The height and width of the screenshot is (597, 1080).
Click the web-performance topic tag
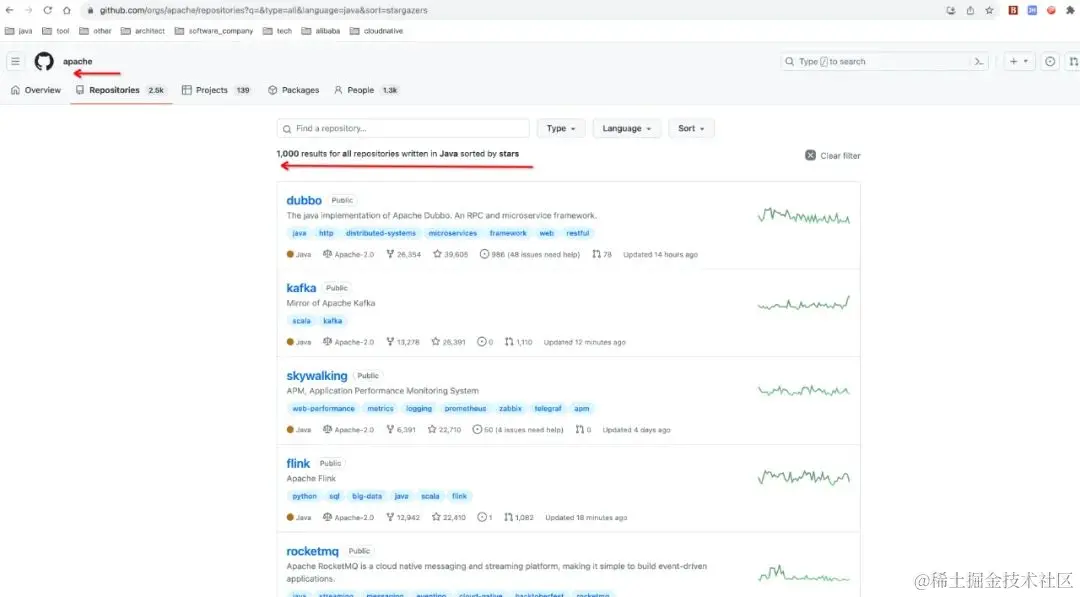(x=323, y=408)
